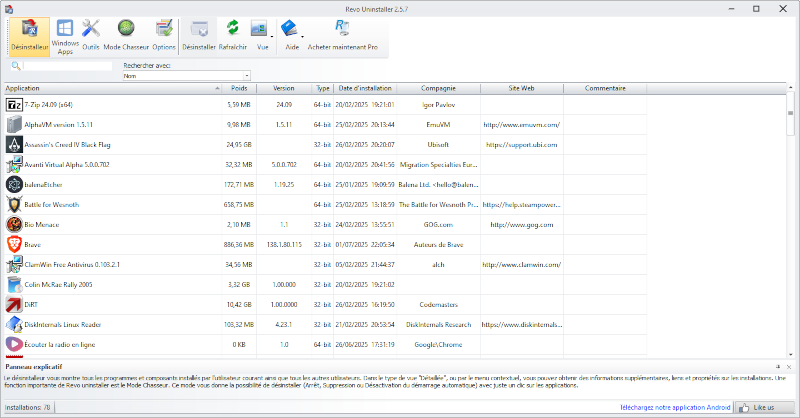The image size is (800, 418).
Task: Open Options toolbar icon
Action: pyautogui.click(x=164, y=36)
